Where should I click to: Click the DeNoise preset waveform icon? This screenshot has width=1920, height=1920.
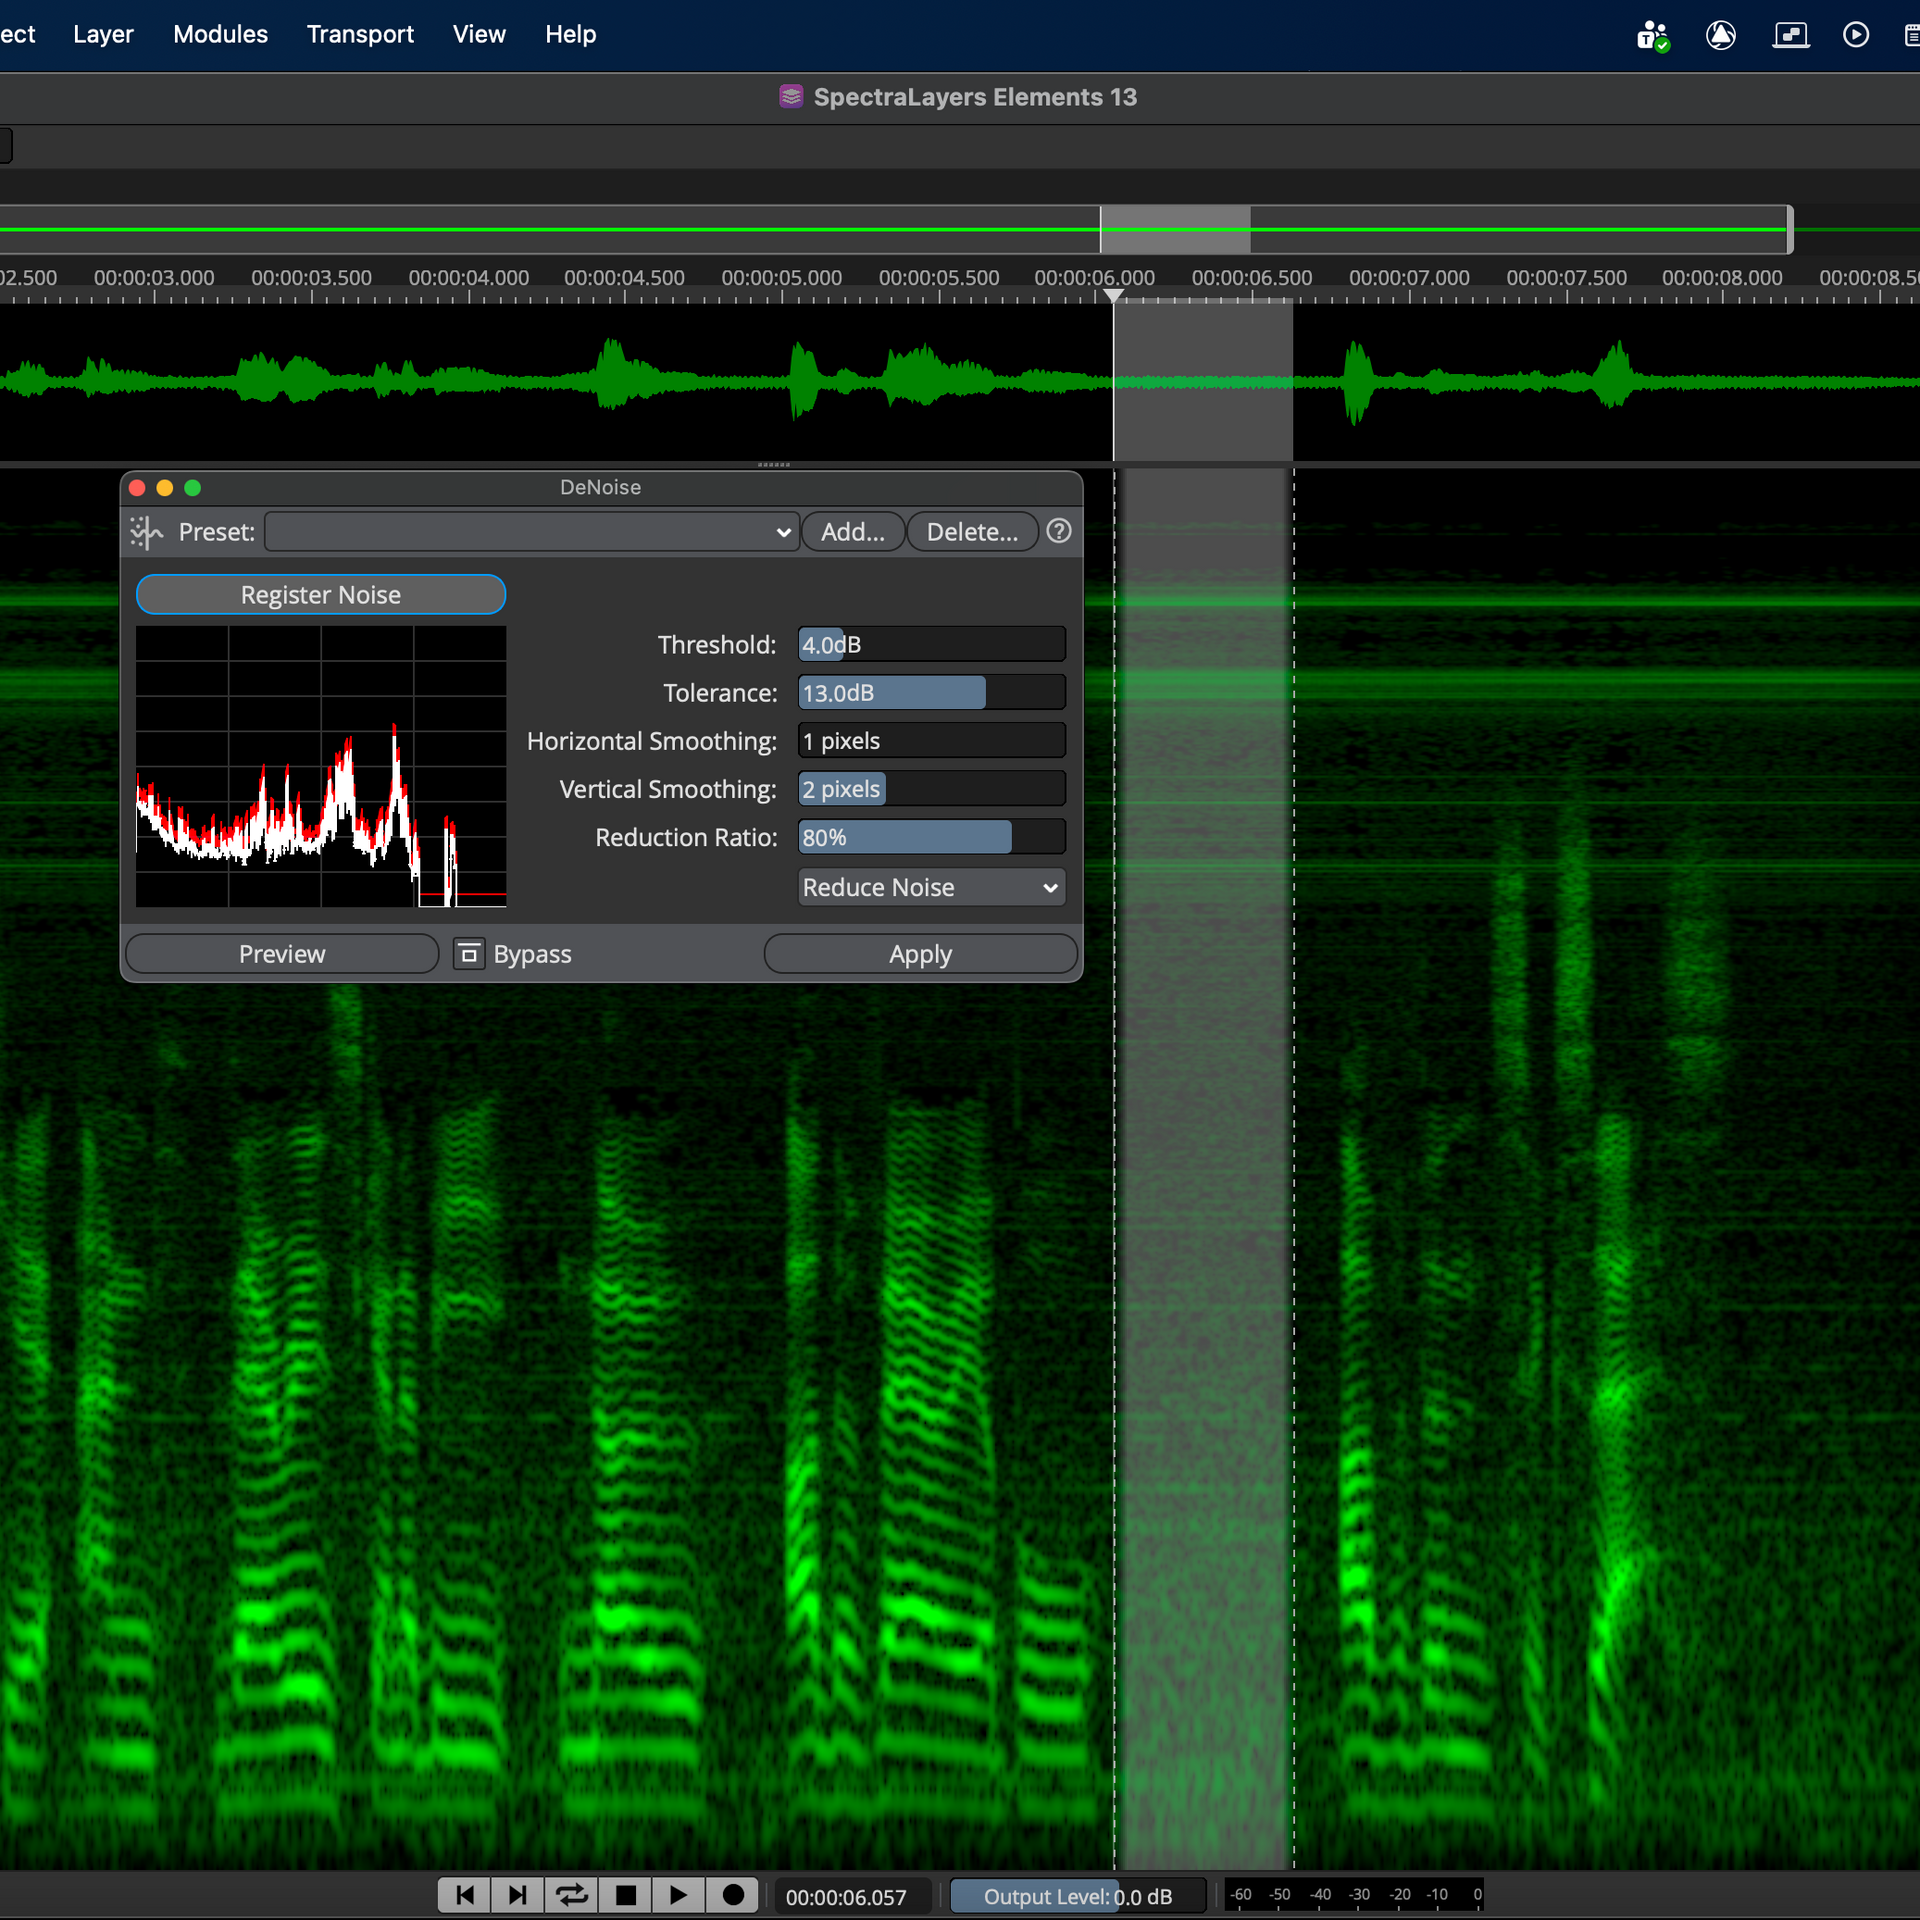[146, 532]
